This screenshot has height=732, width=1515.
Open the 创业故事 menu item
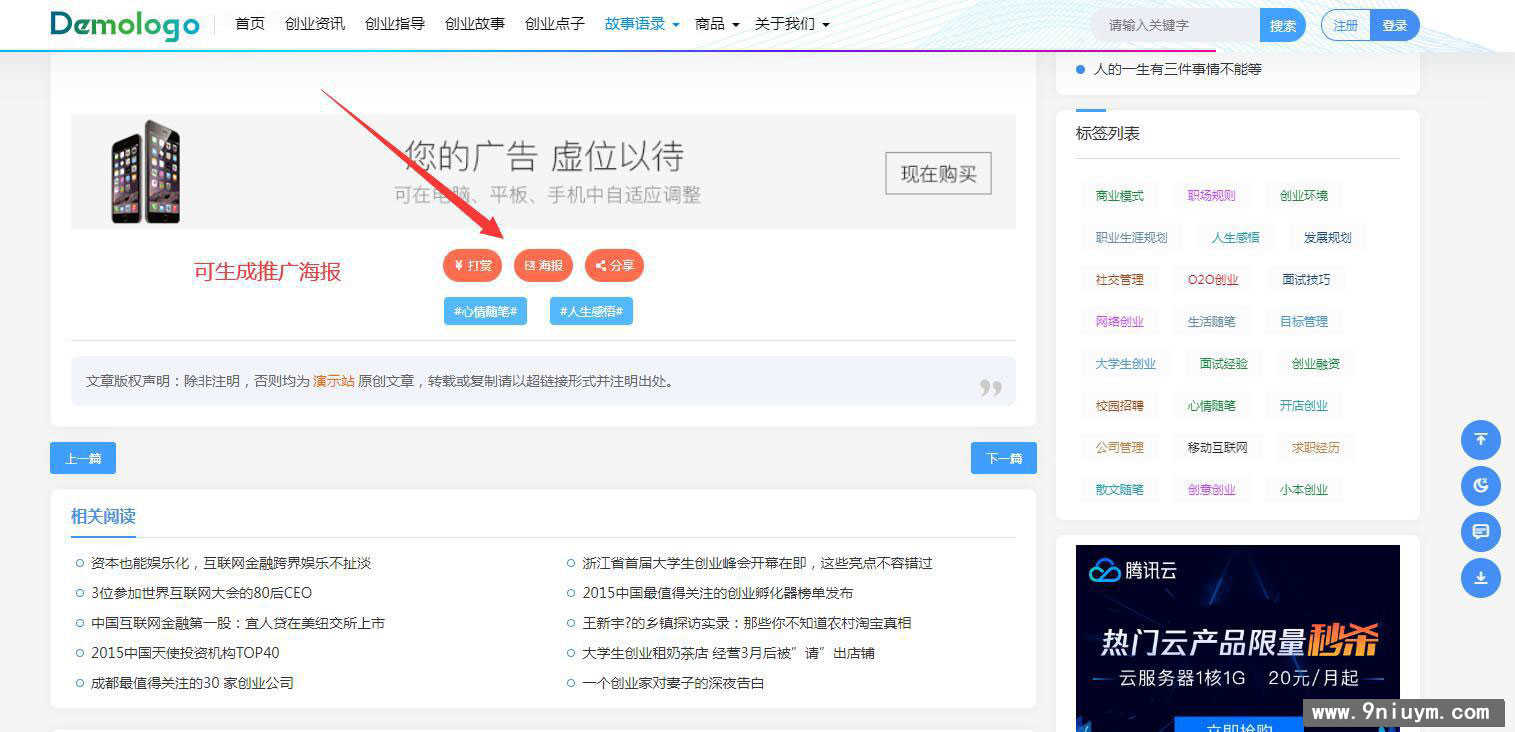(474, 24)
